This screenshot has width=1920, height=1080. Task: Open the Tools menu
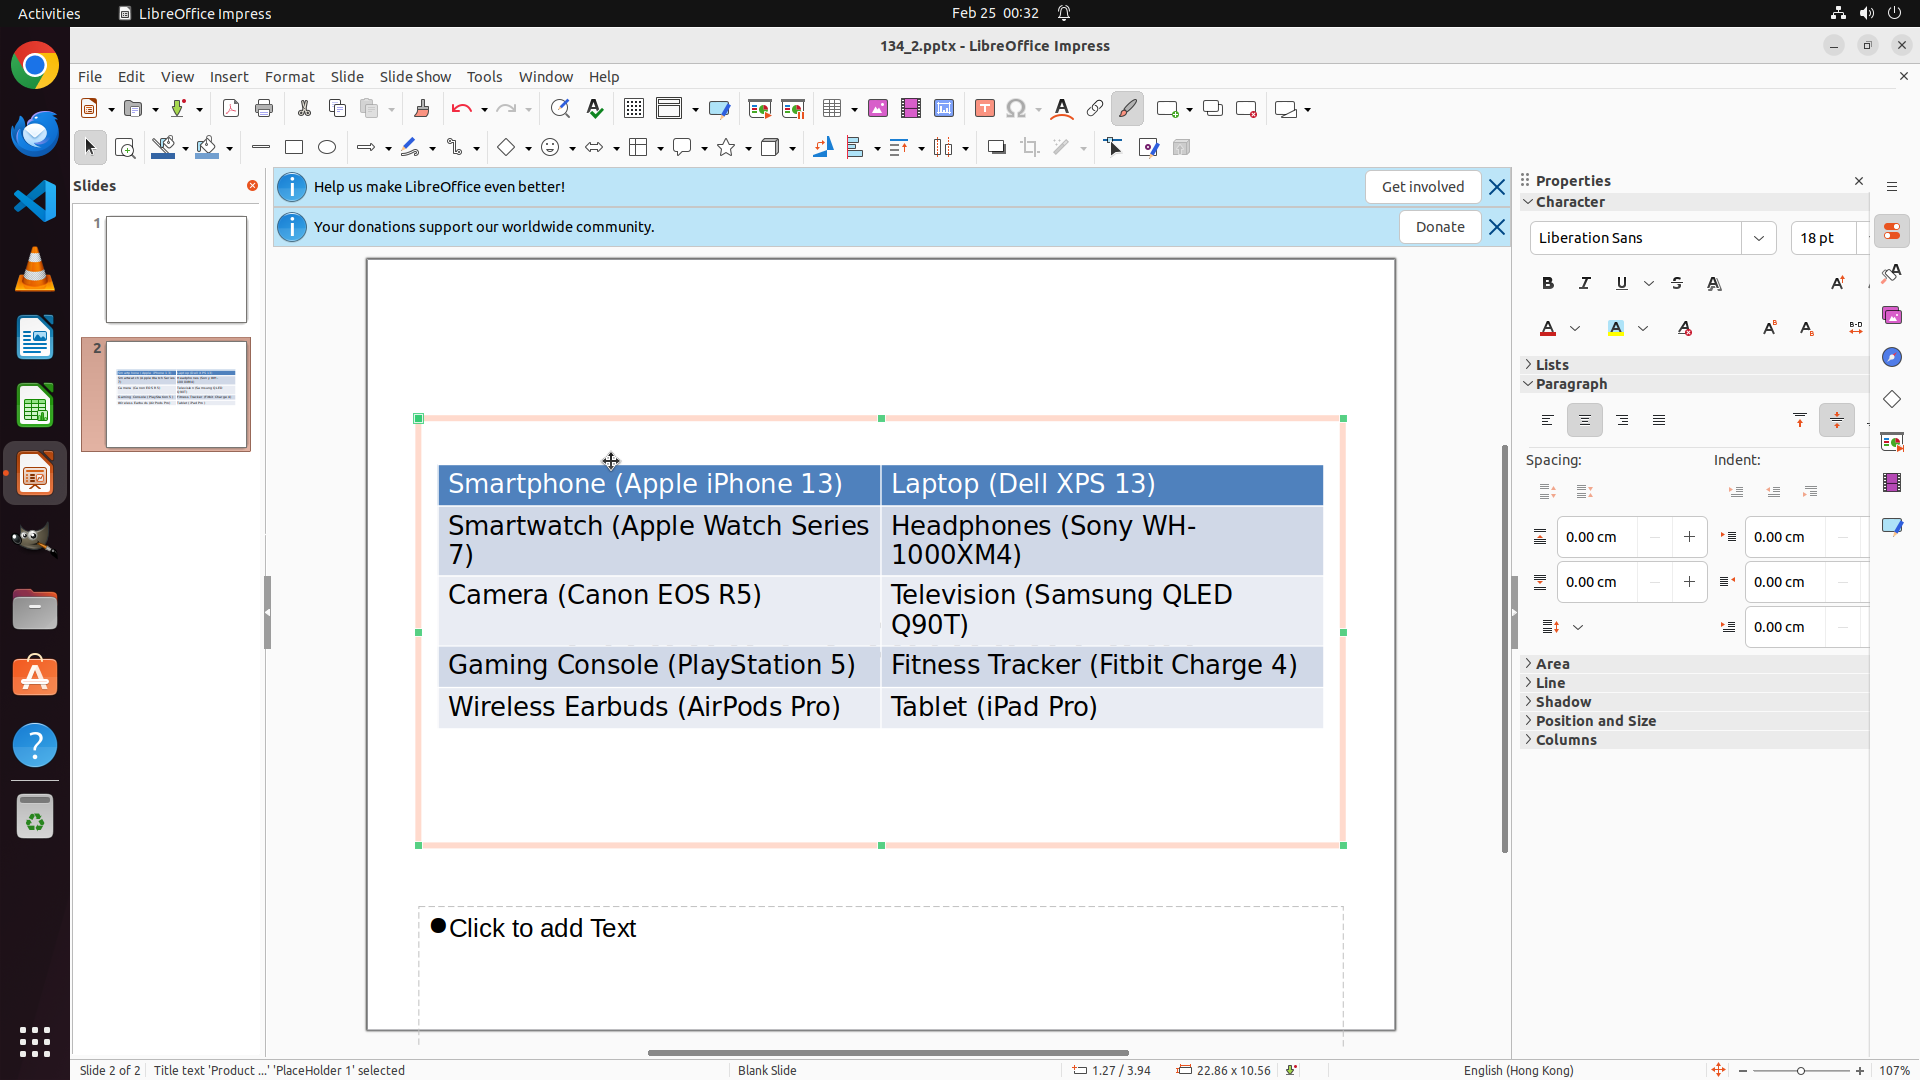pyautogui.click(x=485, y=77)
